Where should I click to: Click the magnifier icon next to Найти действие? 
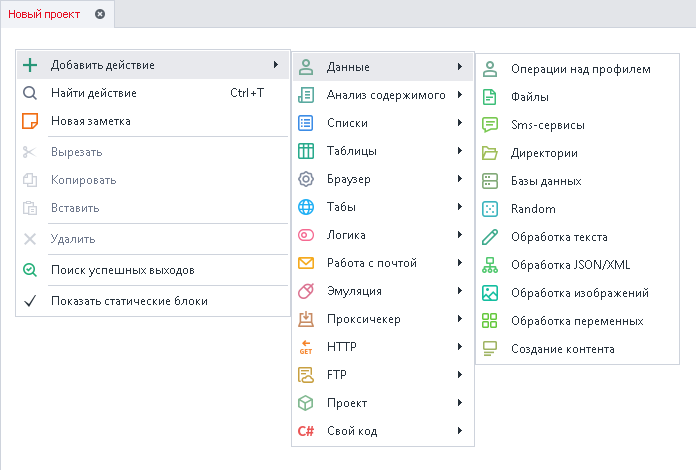pyautogui.click(x=30, y=93)
